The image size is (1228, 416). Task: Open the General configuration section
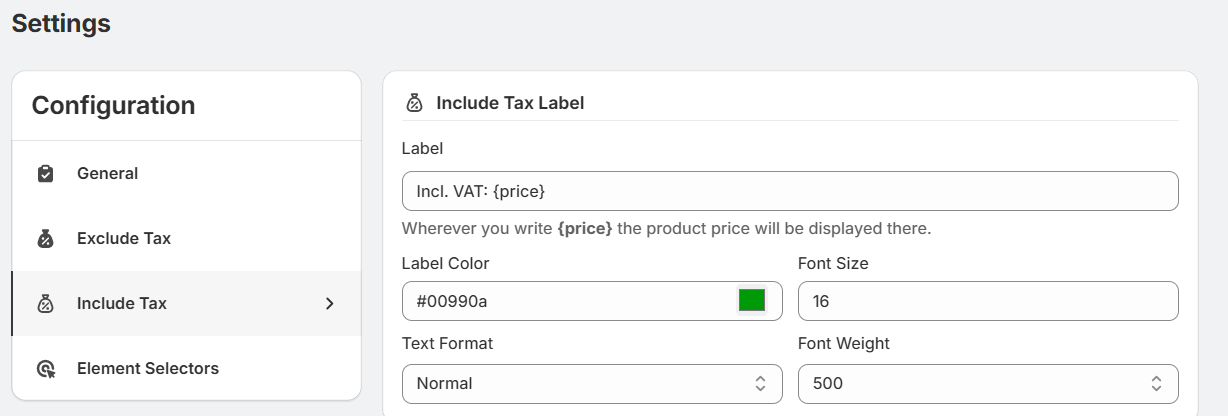(x=108, y=174)
